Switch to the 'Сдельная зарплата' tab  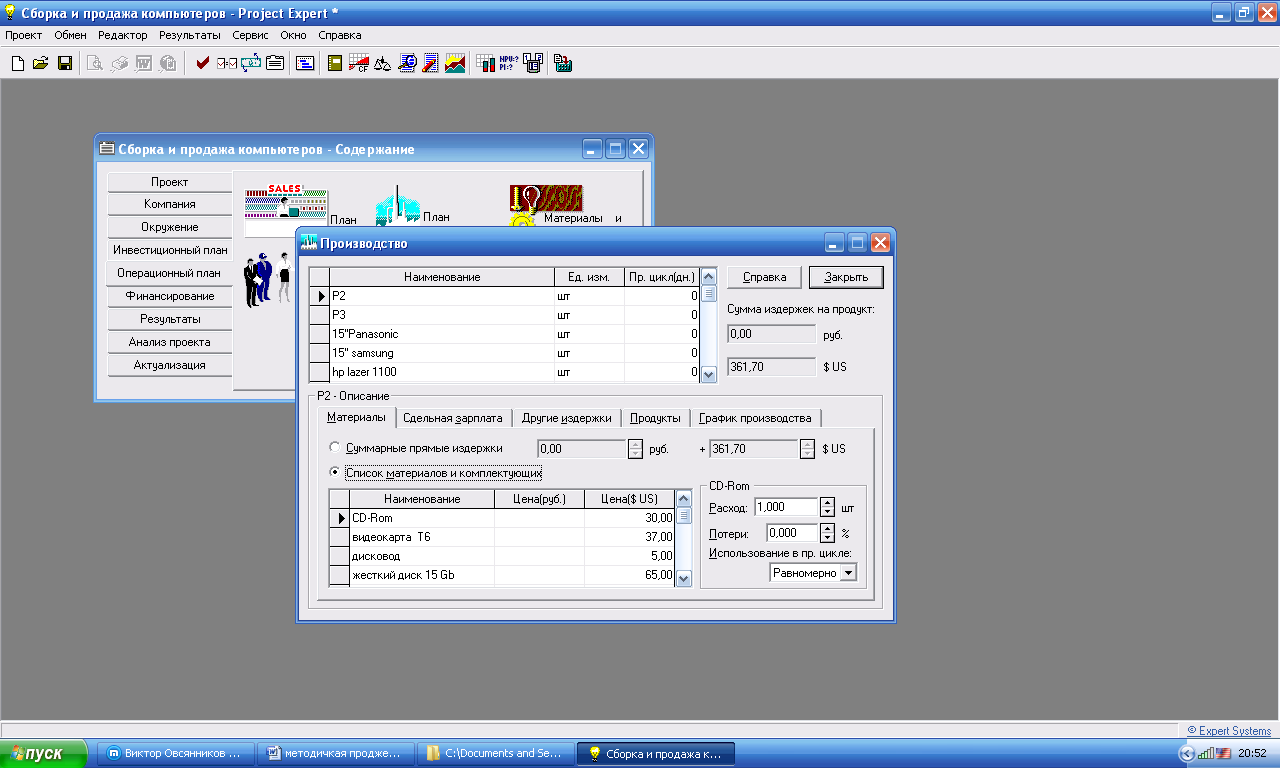pyautogui.click(x=453, y=418)
